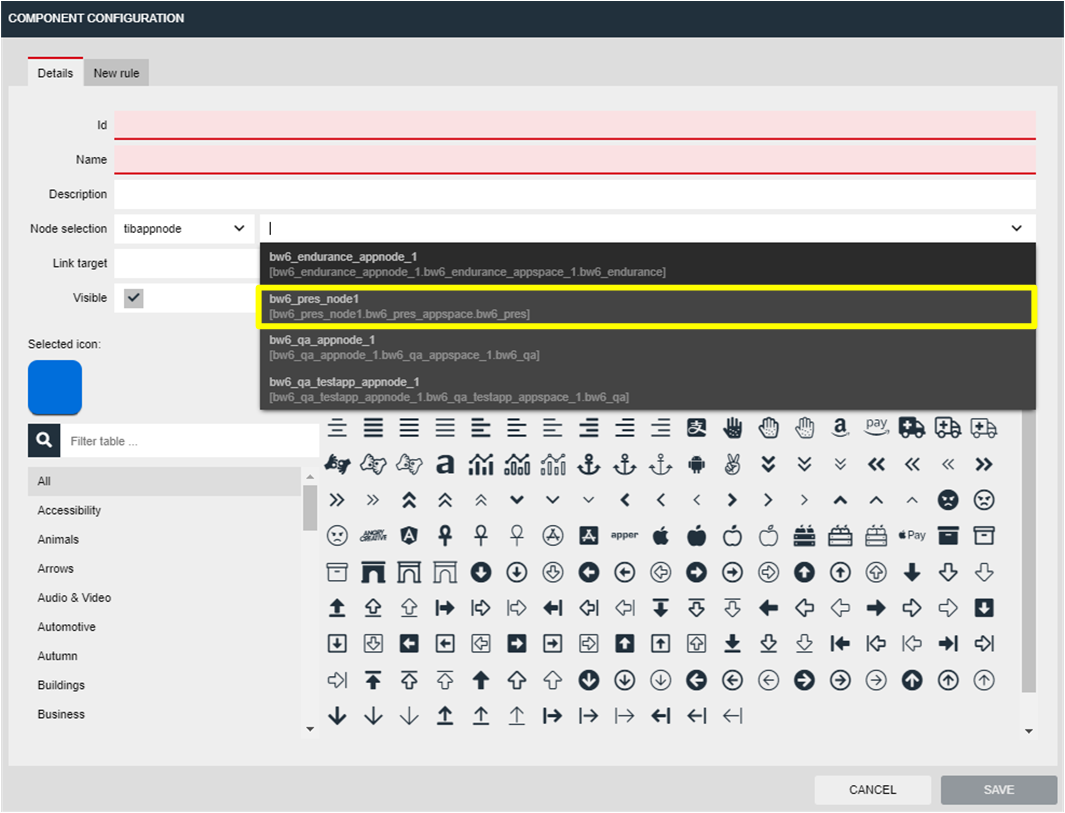This screenshot has height=813, width=1065.
Task: Click the magnifier search icon beside filter
Action: [44, 440]
